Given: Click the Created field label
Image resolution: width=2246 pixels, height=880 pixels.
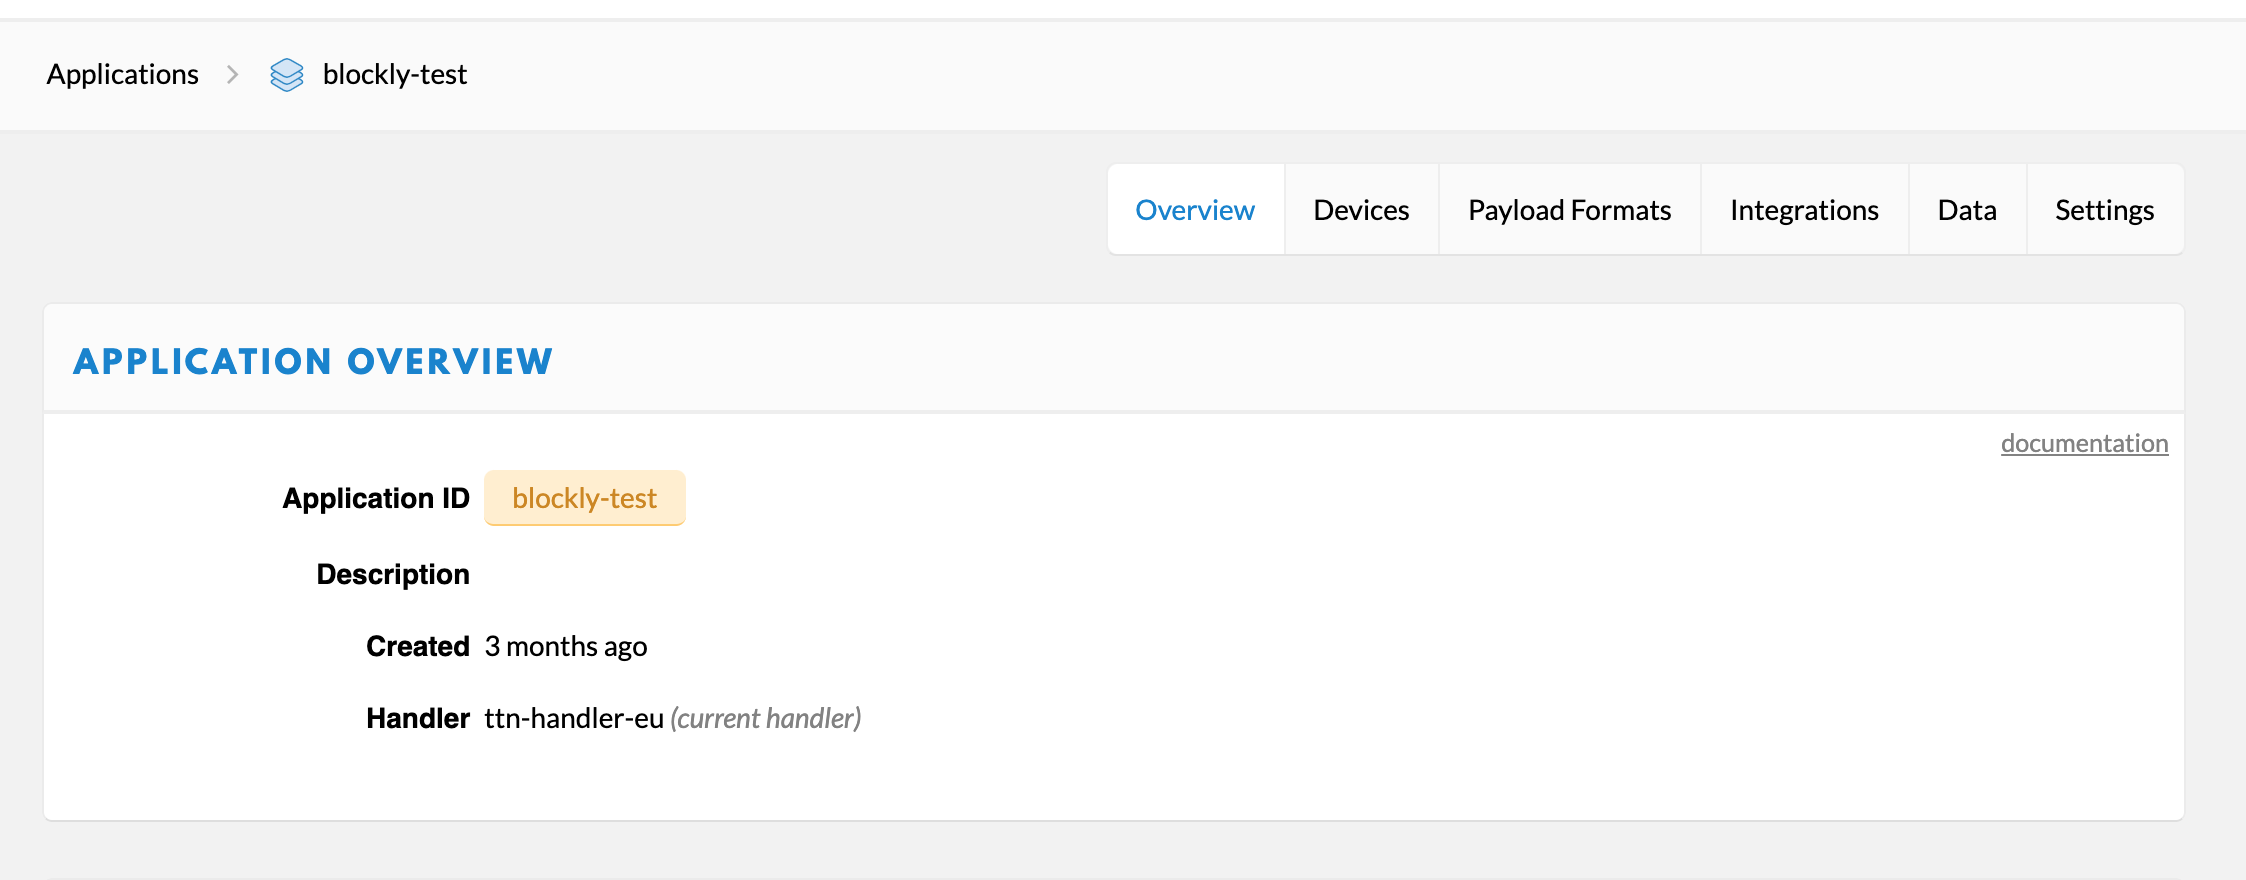Looking at the screenshot, I should [x=418, y=646].
